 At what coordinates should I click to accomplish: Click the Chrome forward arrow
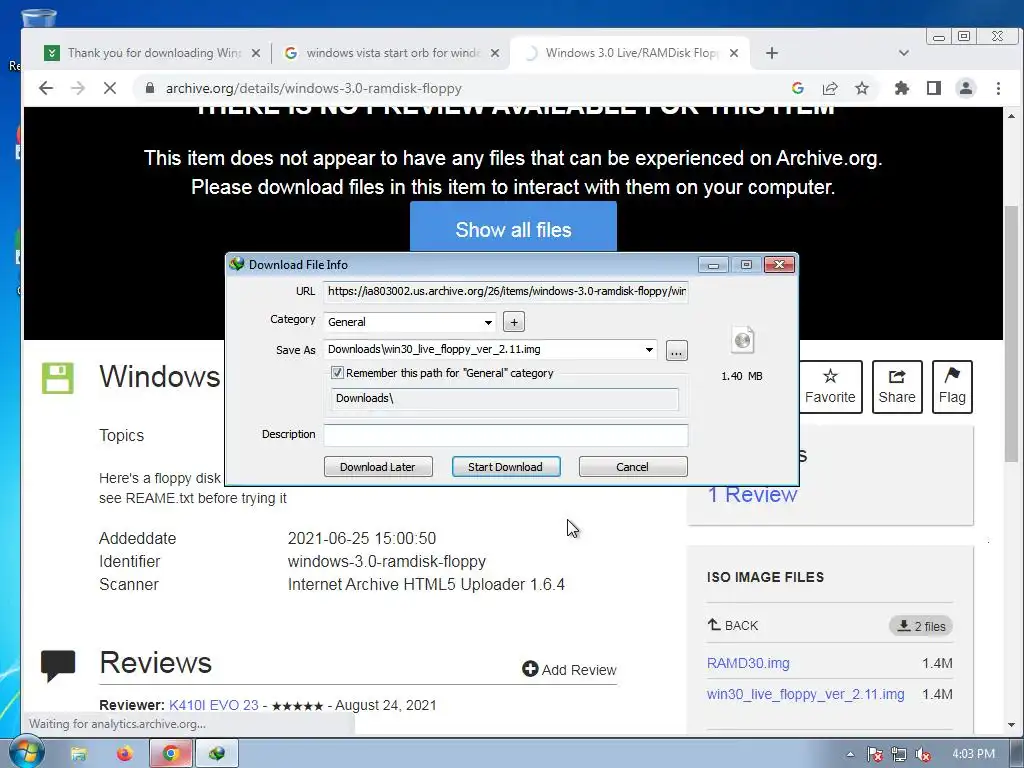click(x=78, y=88)
